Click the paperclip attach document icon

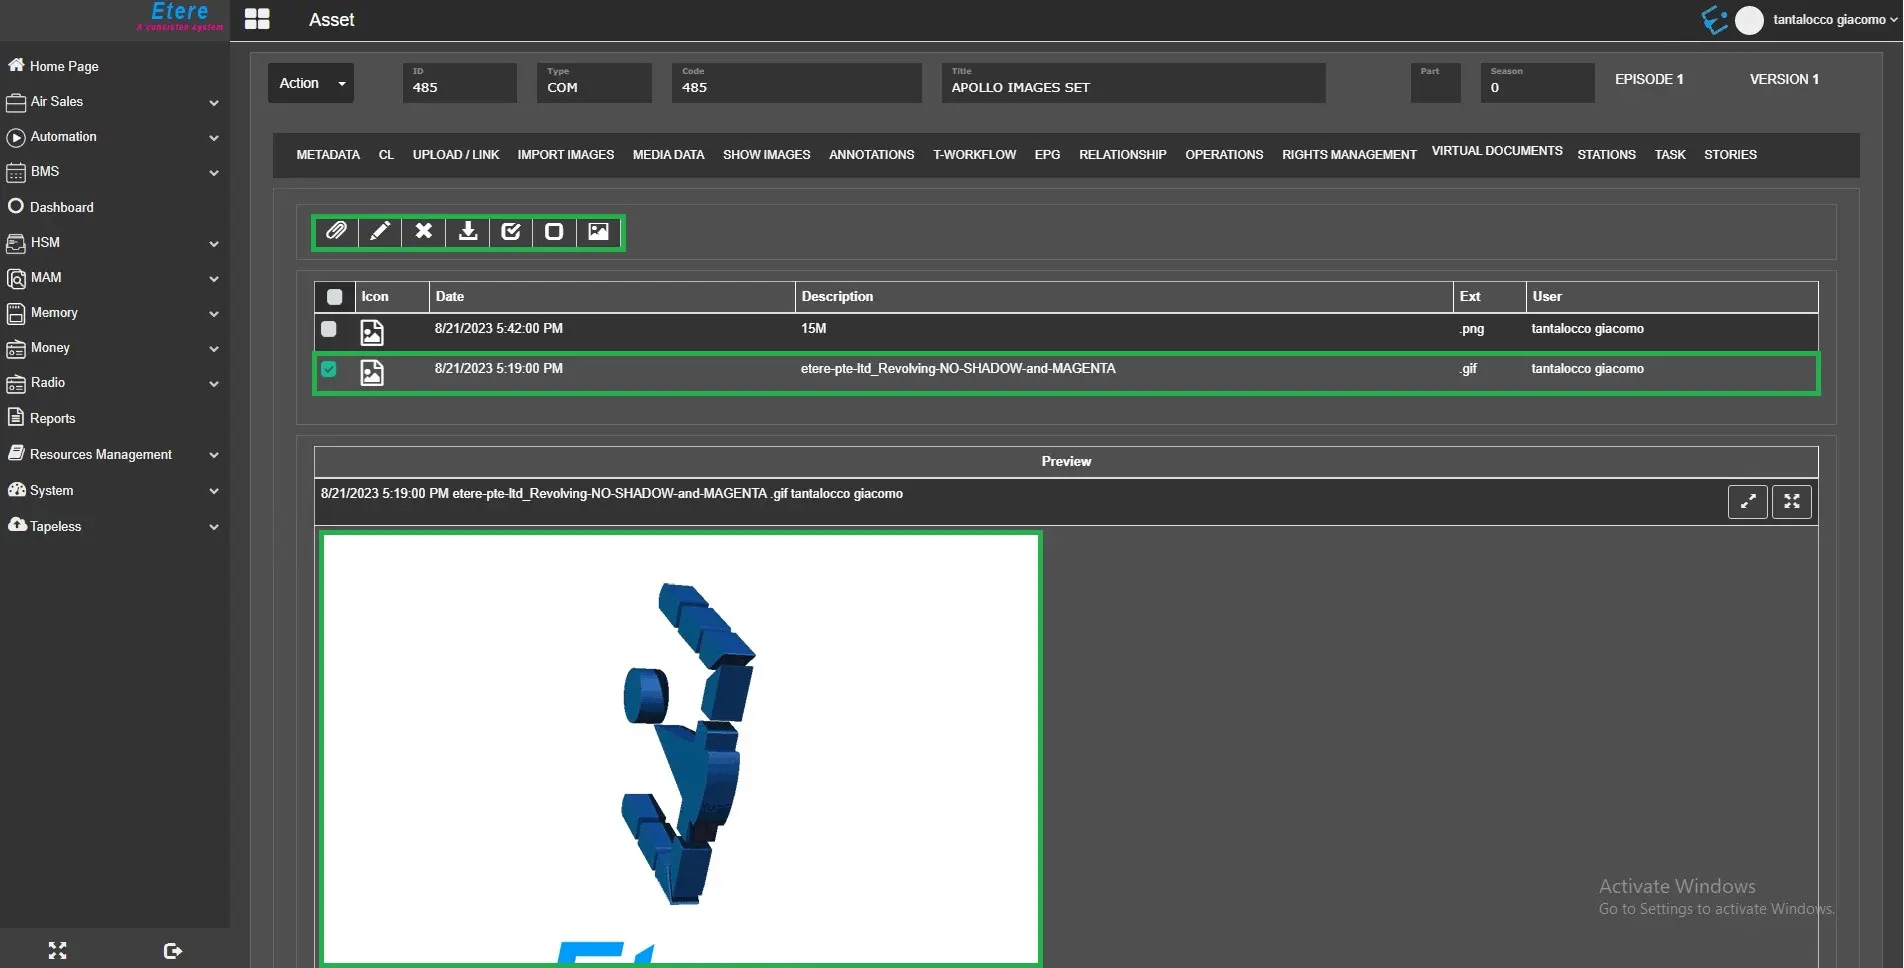tap(337, 232)
